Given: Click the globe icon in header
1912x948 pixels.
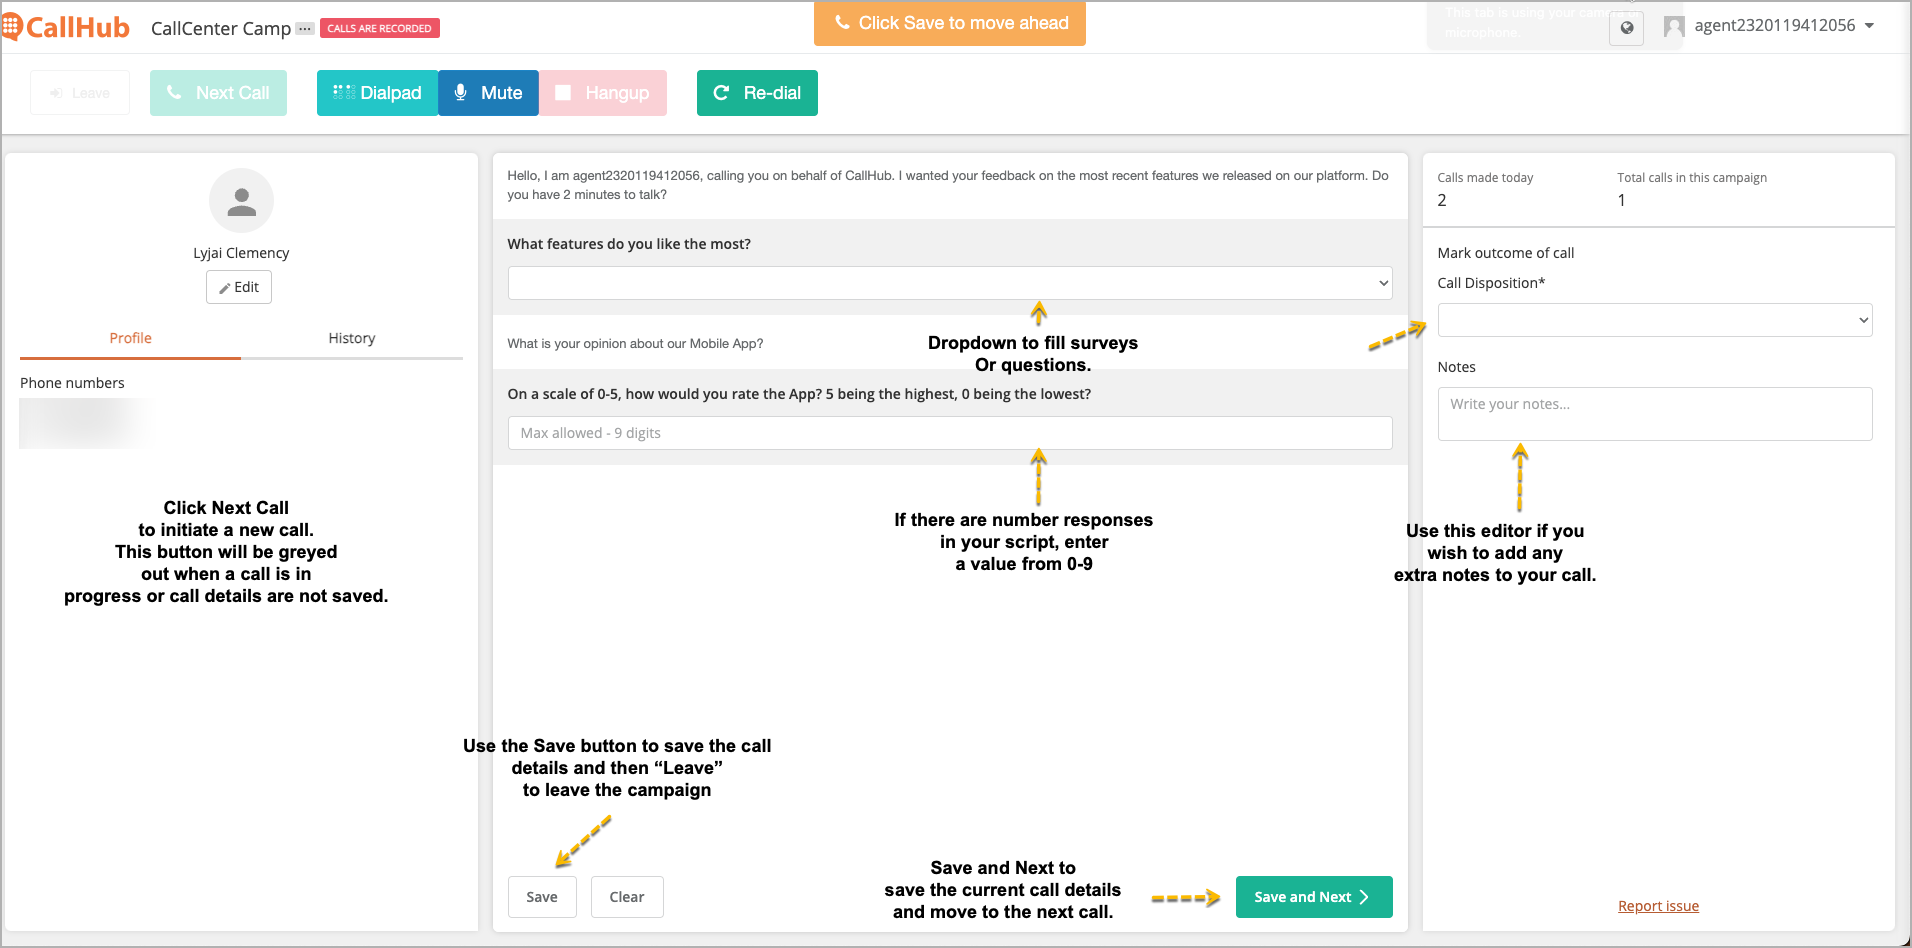Looking at the screenshot, I should coord(1627,28).
